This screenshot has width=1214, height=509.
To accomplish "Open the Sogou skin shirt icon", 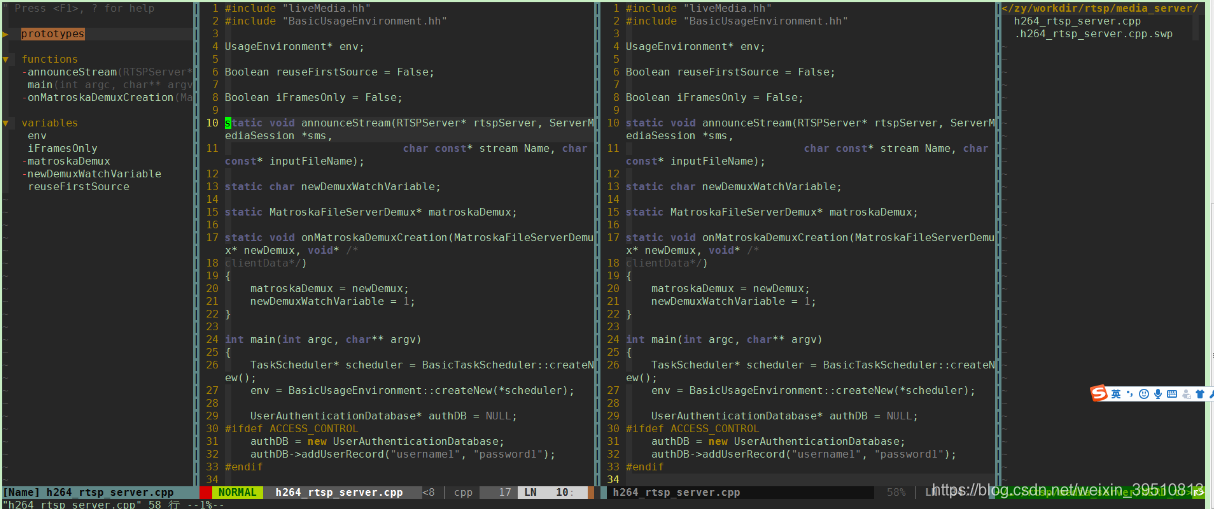I will pos(1200,394).
